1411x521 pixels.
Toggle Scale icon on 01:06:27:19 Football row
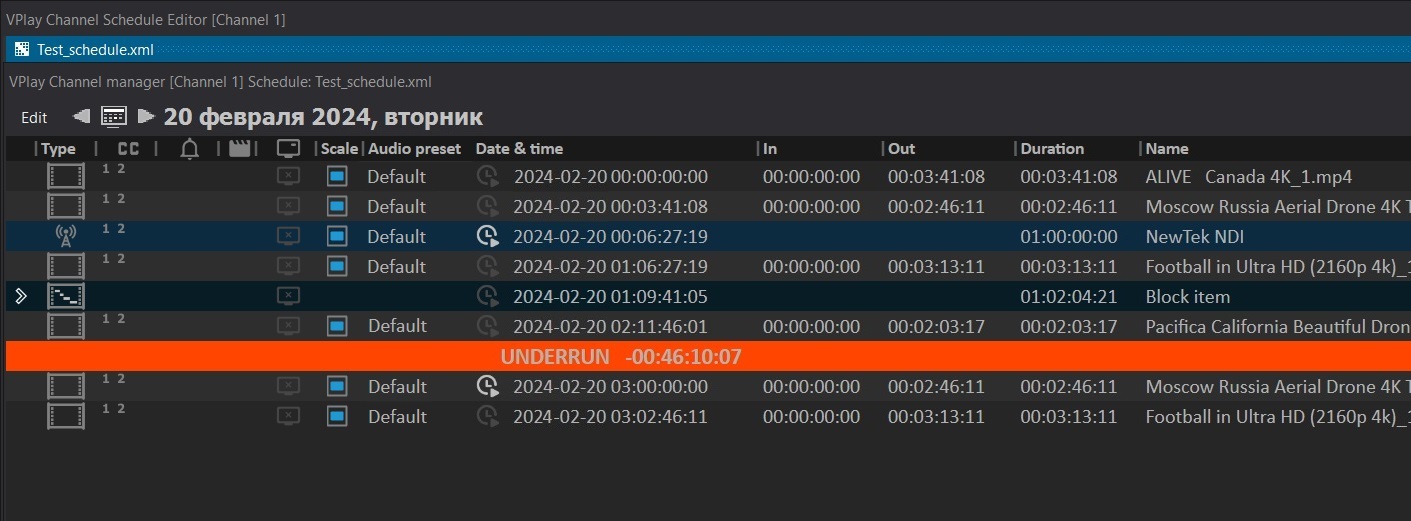337,266
